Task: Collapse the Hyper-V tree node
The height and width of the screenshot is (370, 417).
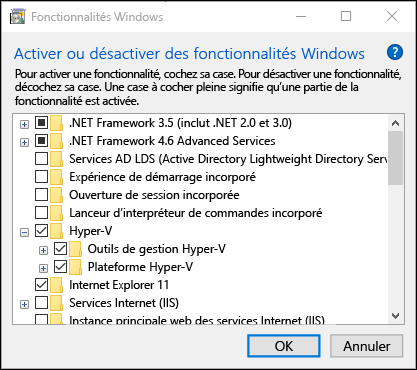Action: 24,232
